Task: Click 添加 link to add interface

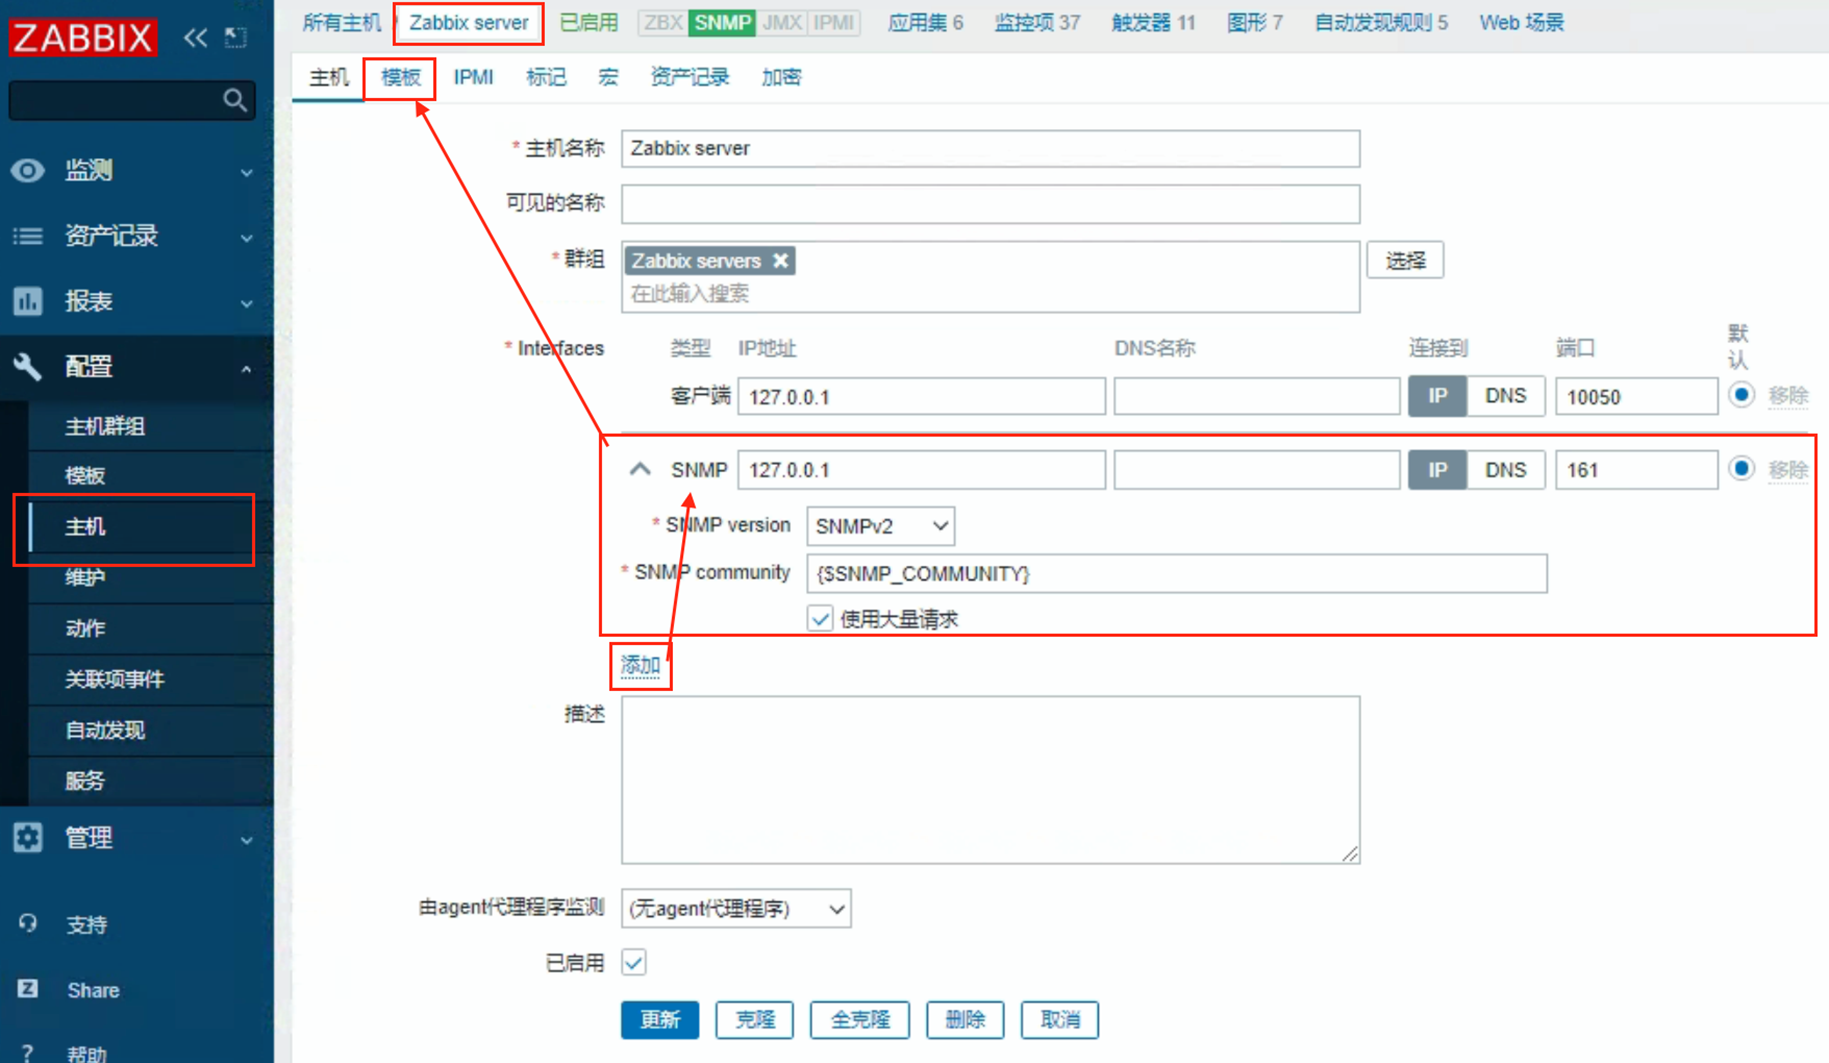Action: click(640, 666)
